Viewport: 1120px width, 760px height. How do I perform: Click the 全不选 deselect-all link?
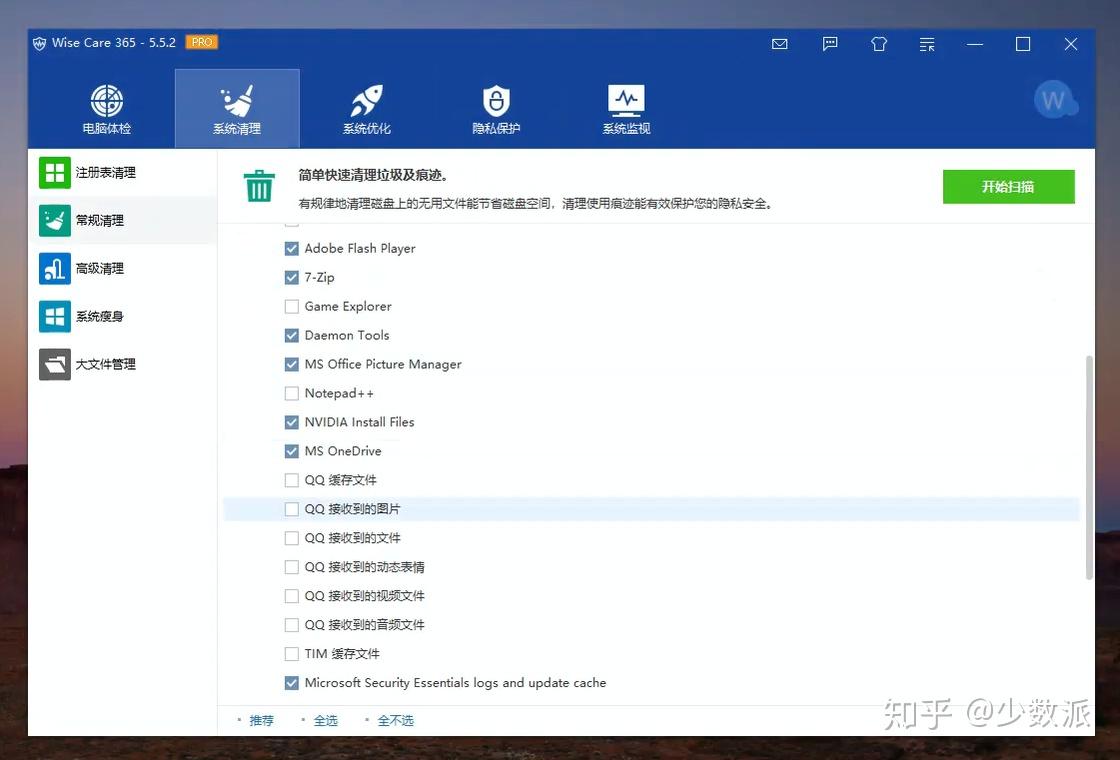[x=396, y=719]
